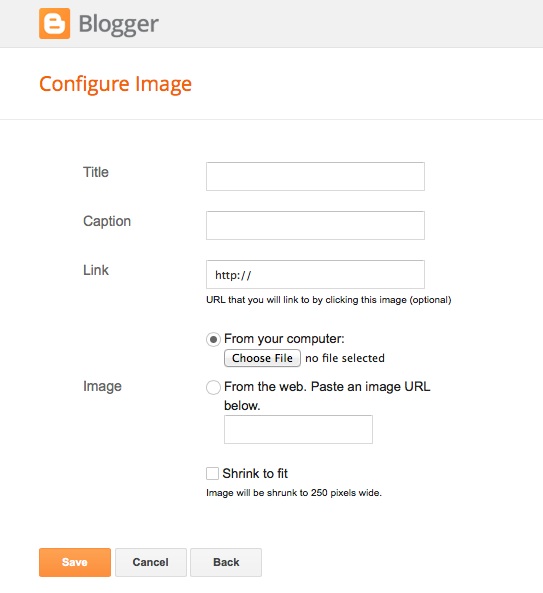The width and height of the screenshot is (543, 593).
Task: Click the Caption field label
Action: (107, 221)
